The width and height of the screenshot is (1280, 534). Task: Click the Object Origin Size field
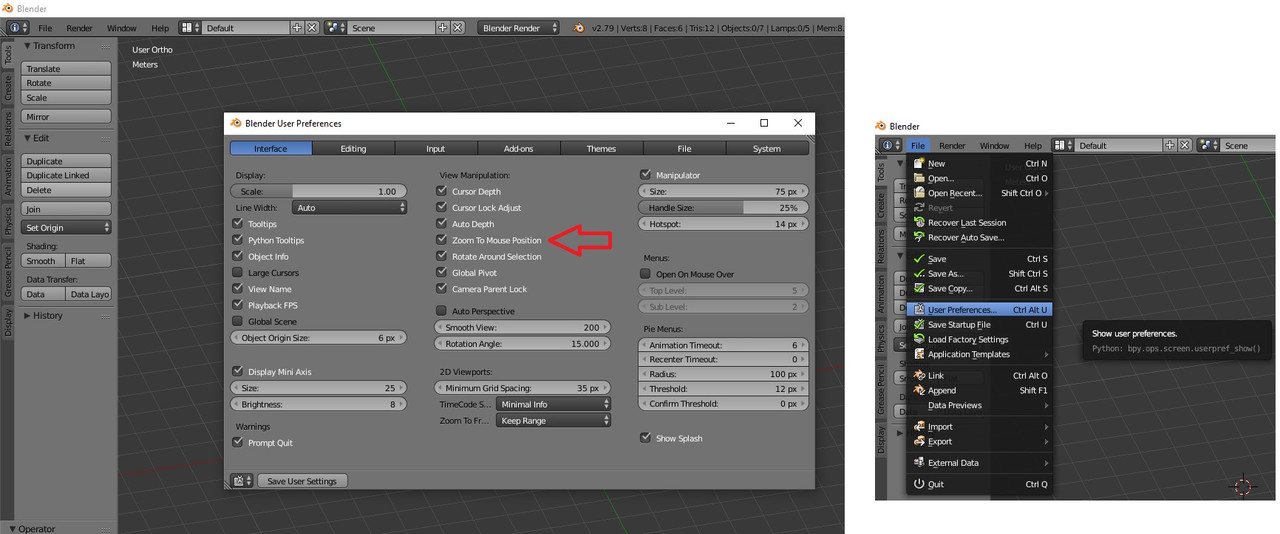[x=319, y=338]
